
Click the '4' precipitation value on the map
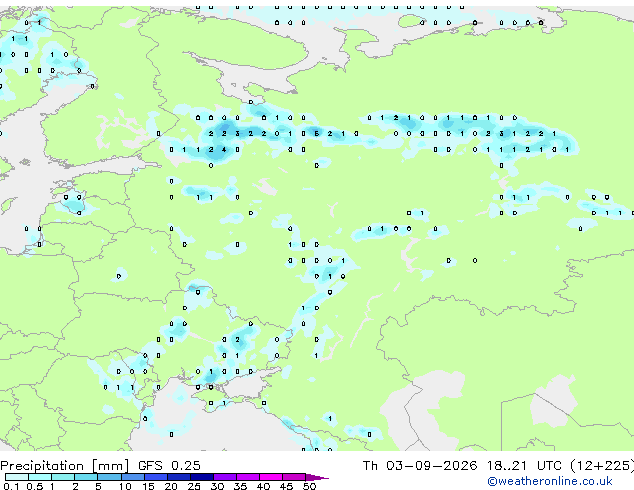224,150
